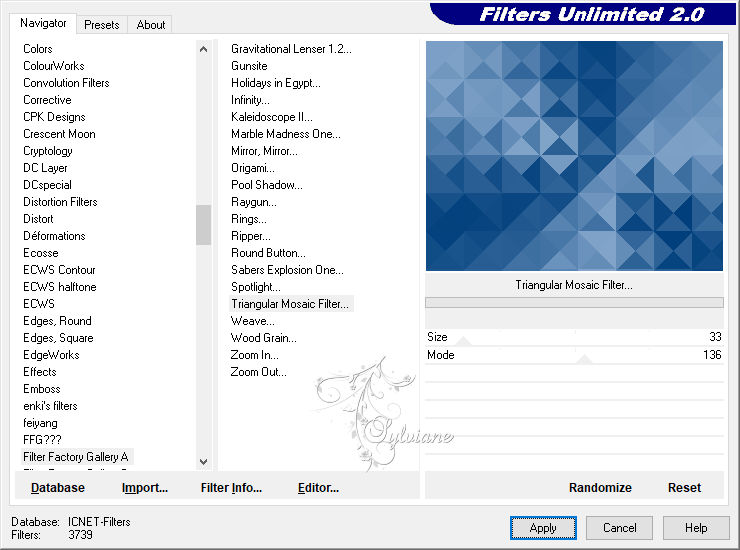The image size is (740, 550).
Task: Choose the Gravitational Lenser 1.2 filter
Action: (291, 49)
